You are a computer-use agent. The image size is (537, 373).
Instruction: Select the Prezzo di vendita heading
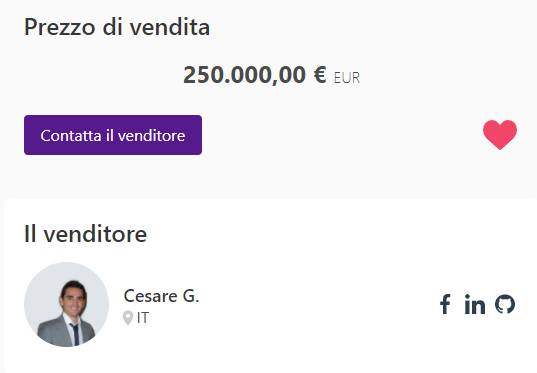tap(117, 27)
